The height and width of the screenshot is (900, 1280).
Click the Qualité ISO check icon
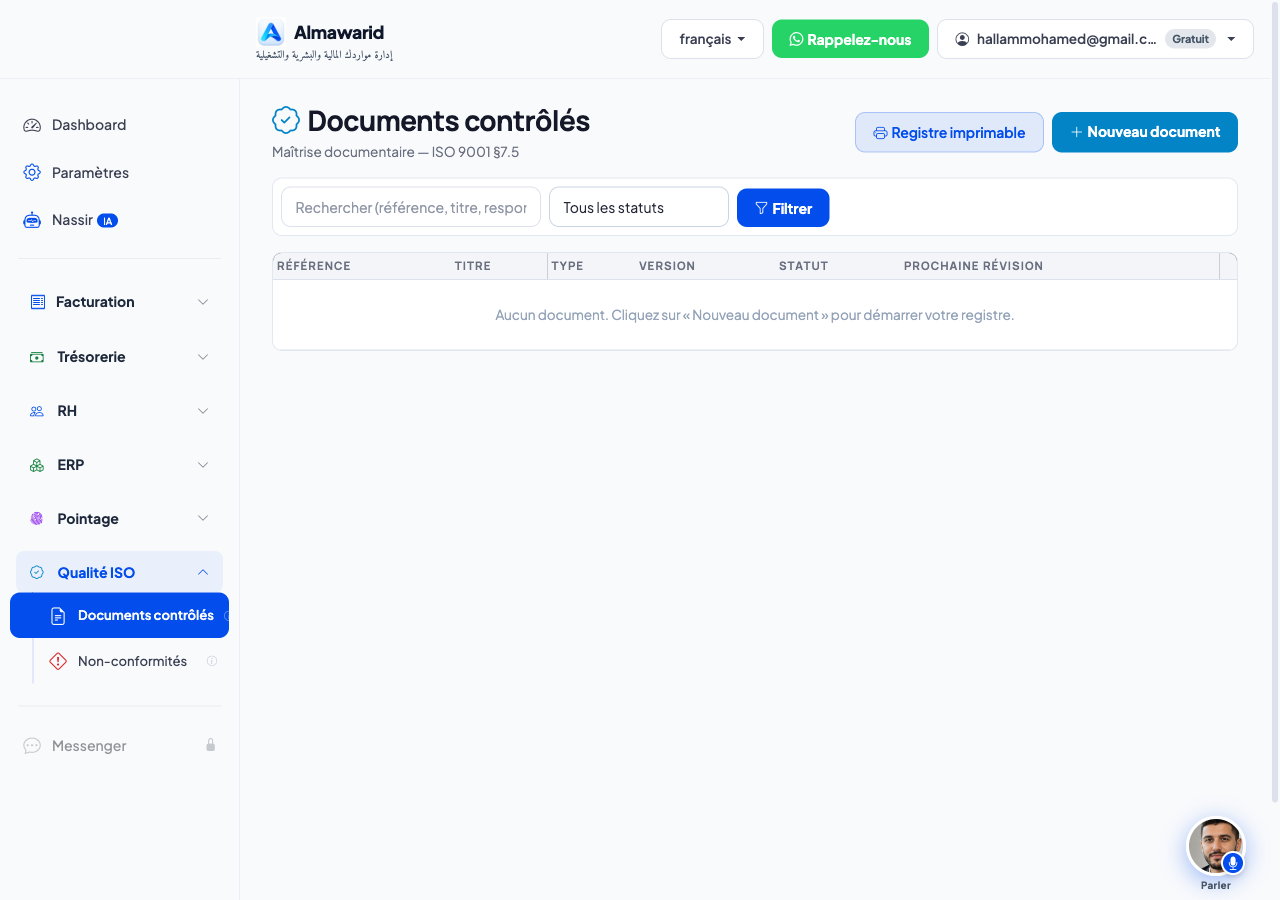click(37, 573)
